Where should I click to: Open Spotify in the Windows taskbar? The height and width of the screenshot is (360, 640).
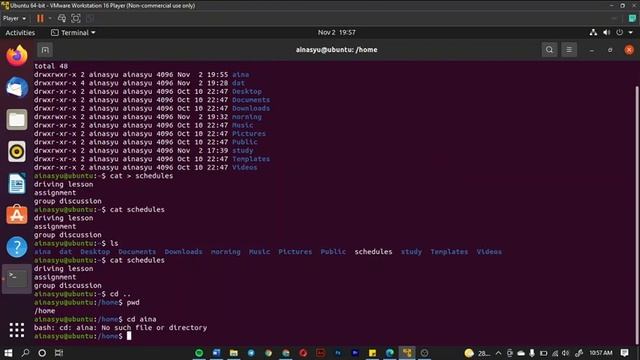[x=199, y=353]
